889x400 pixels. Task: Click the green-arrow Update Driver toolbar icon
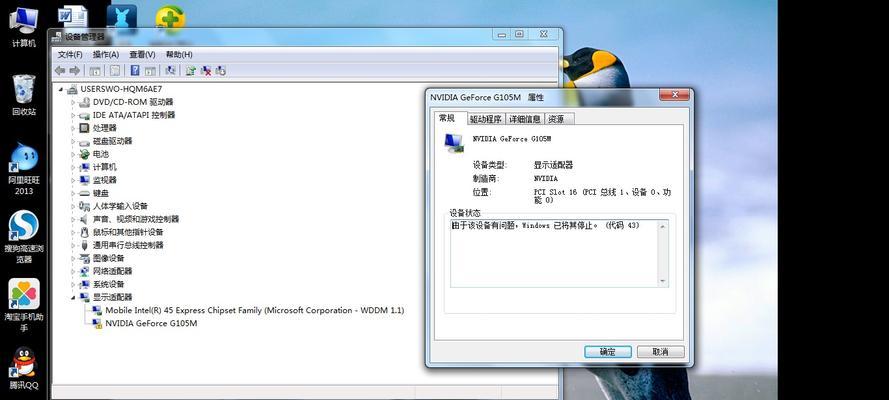(x=191, y=71)
